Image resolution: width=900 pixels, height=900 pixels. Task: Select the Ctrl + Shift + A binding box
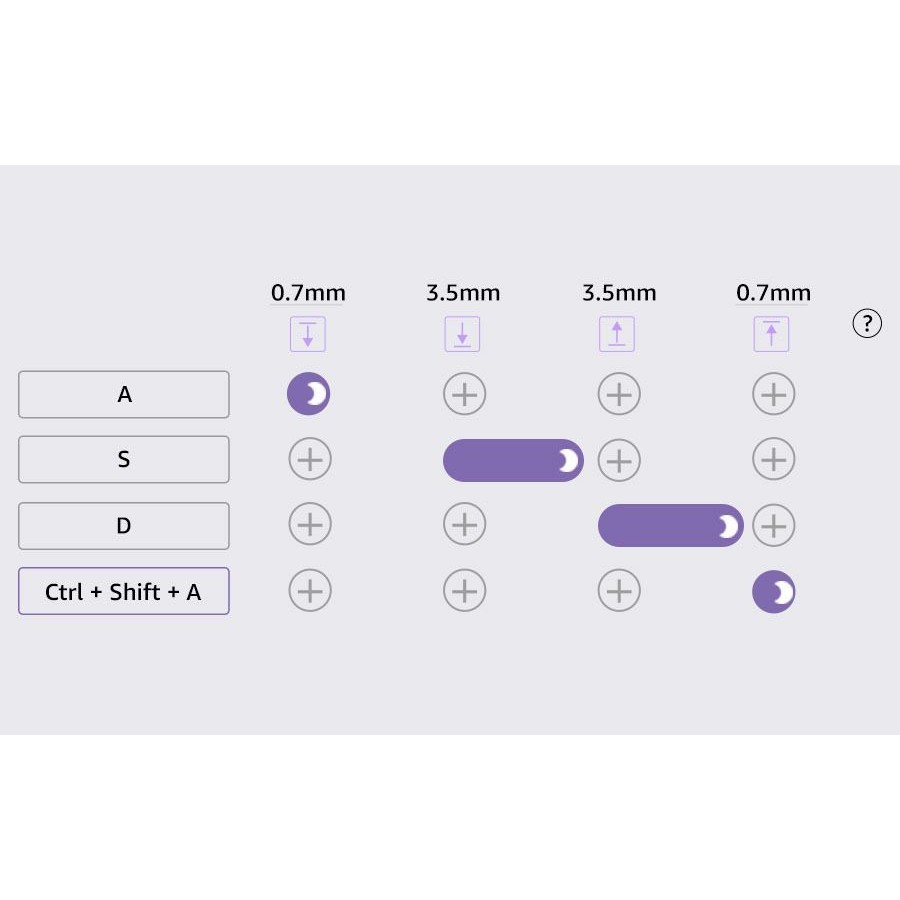tap(124, 592)
